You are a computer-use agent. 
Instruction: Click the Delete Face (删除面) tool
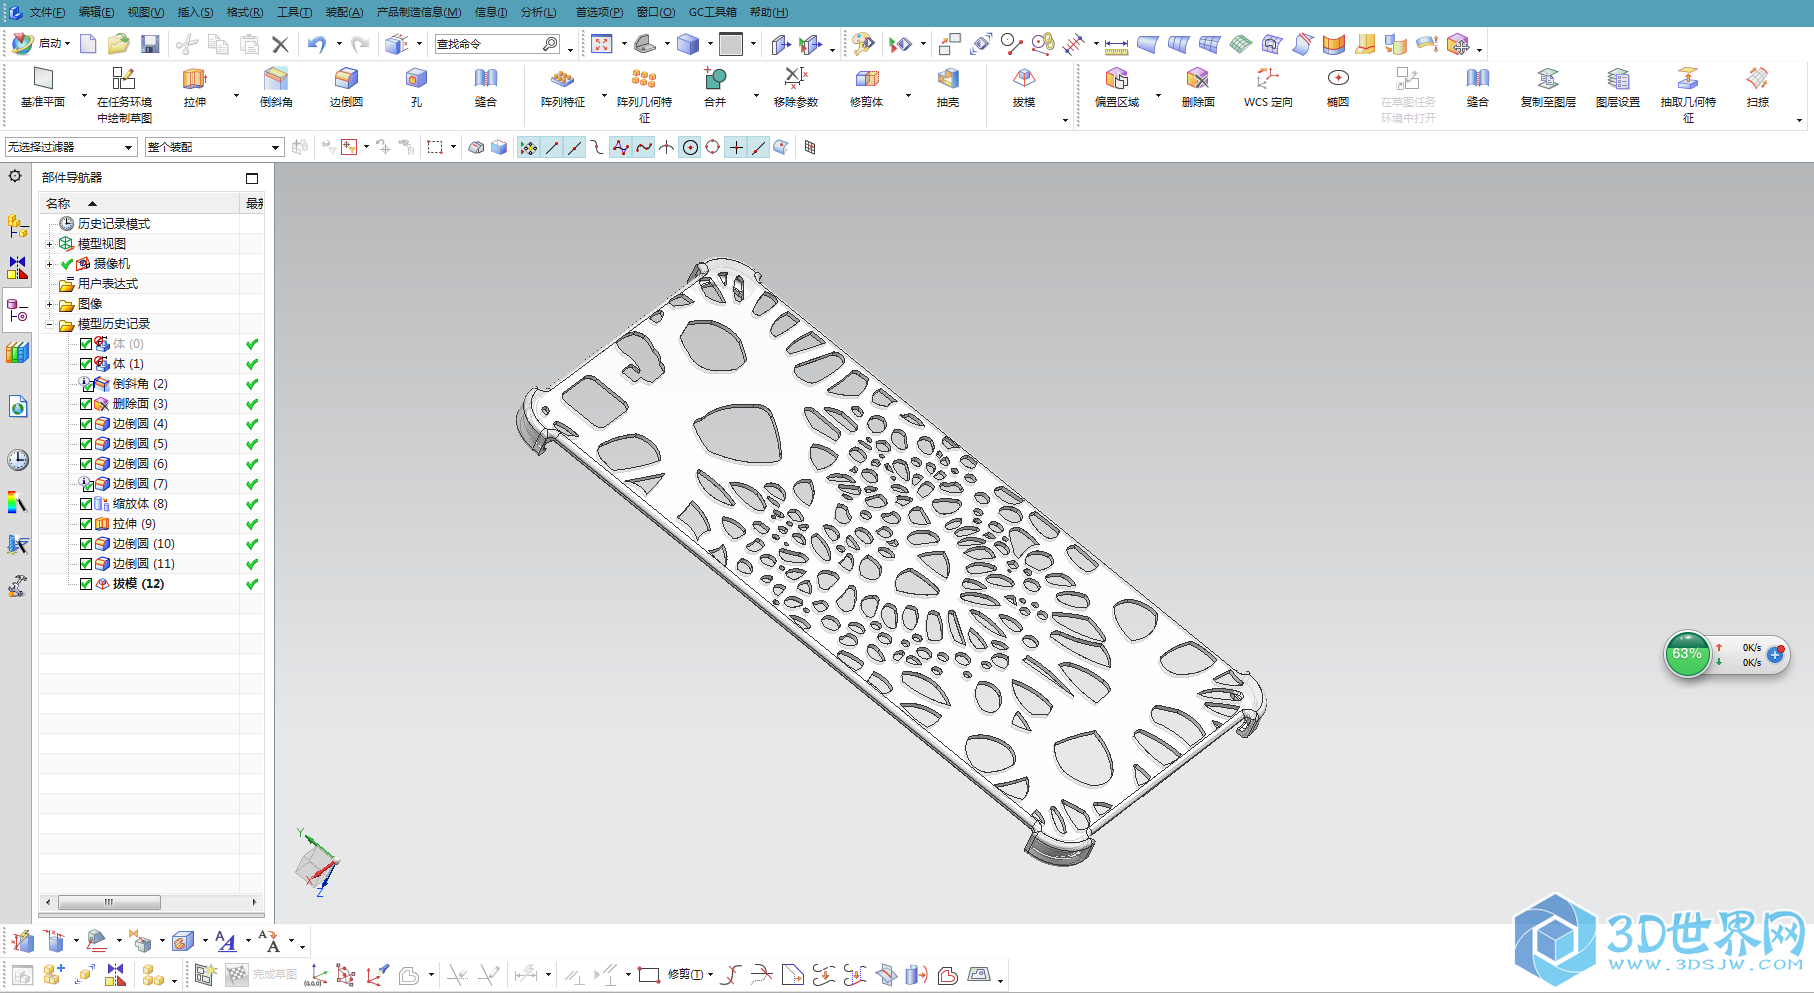coord(1198,87)
